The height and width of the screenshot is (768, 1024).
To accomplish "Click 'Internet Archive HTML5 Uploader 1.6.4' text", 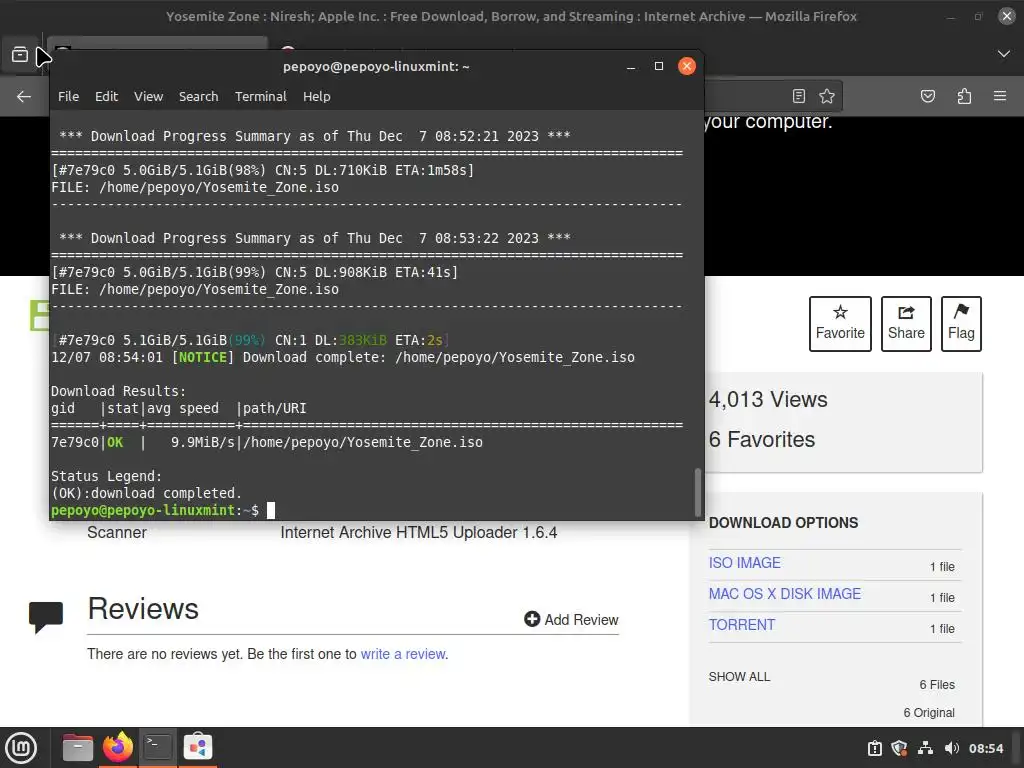I will tap(419, 532).
